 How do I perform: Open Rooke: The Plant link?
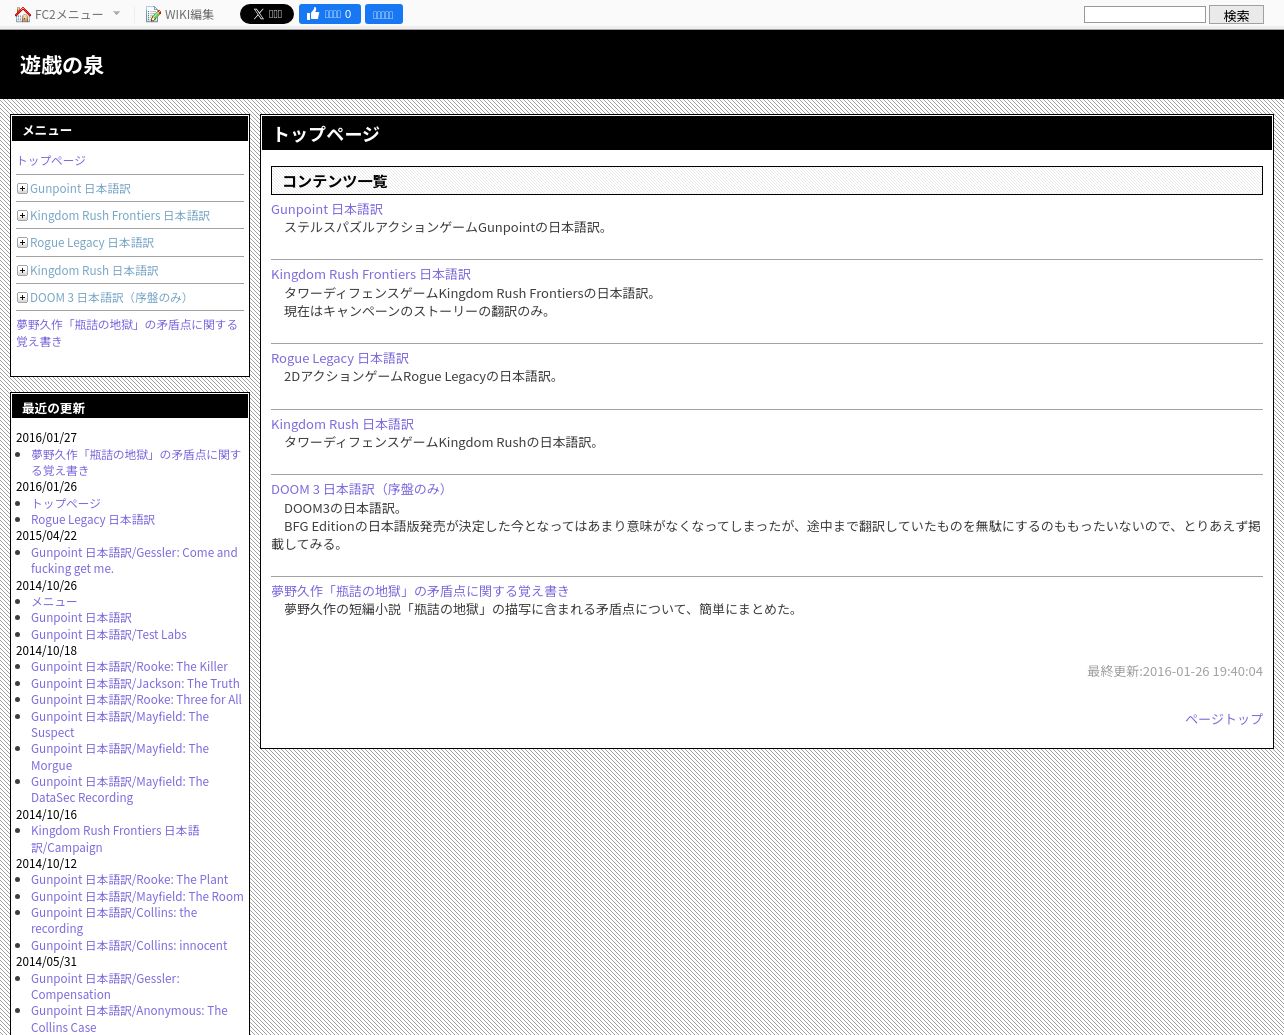(x=129, y=879)
